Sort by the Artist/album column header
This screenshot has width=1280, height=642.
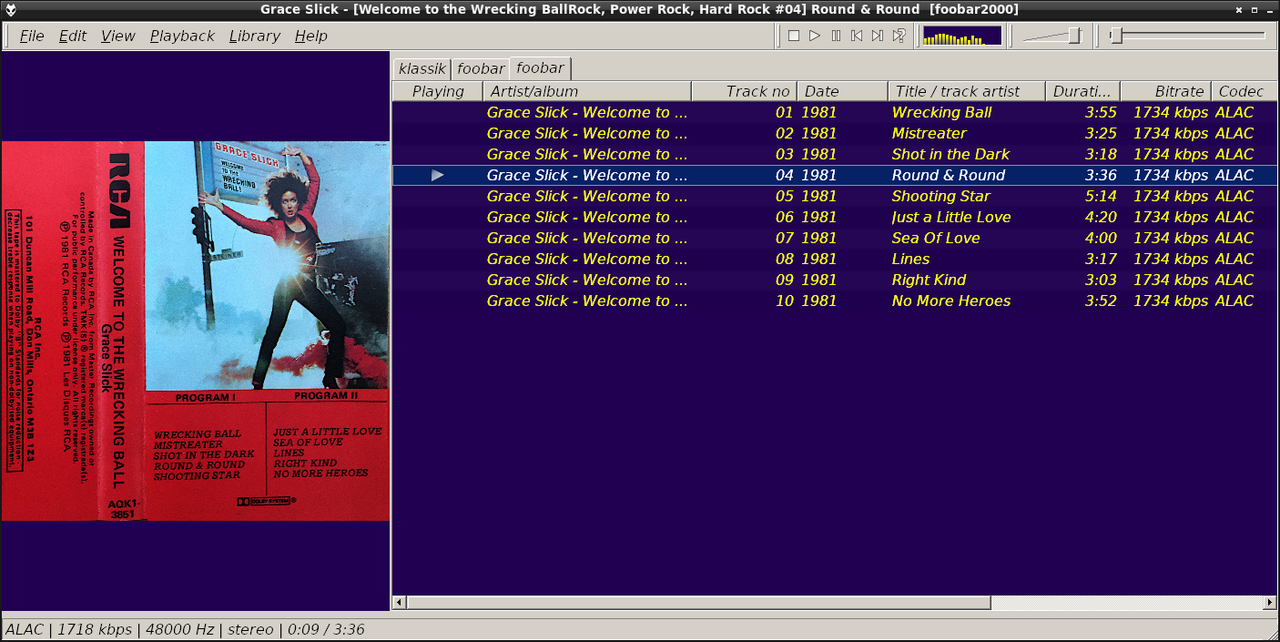[x=587, y=91]
